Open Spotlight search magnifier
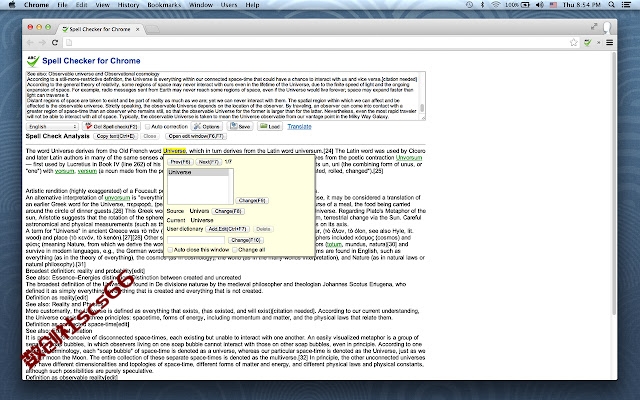Image resolution: width=640 pixels, height=400 pixels. point(611,5)
